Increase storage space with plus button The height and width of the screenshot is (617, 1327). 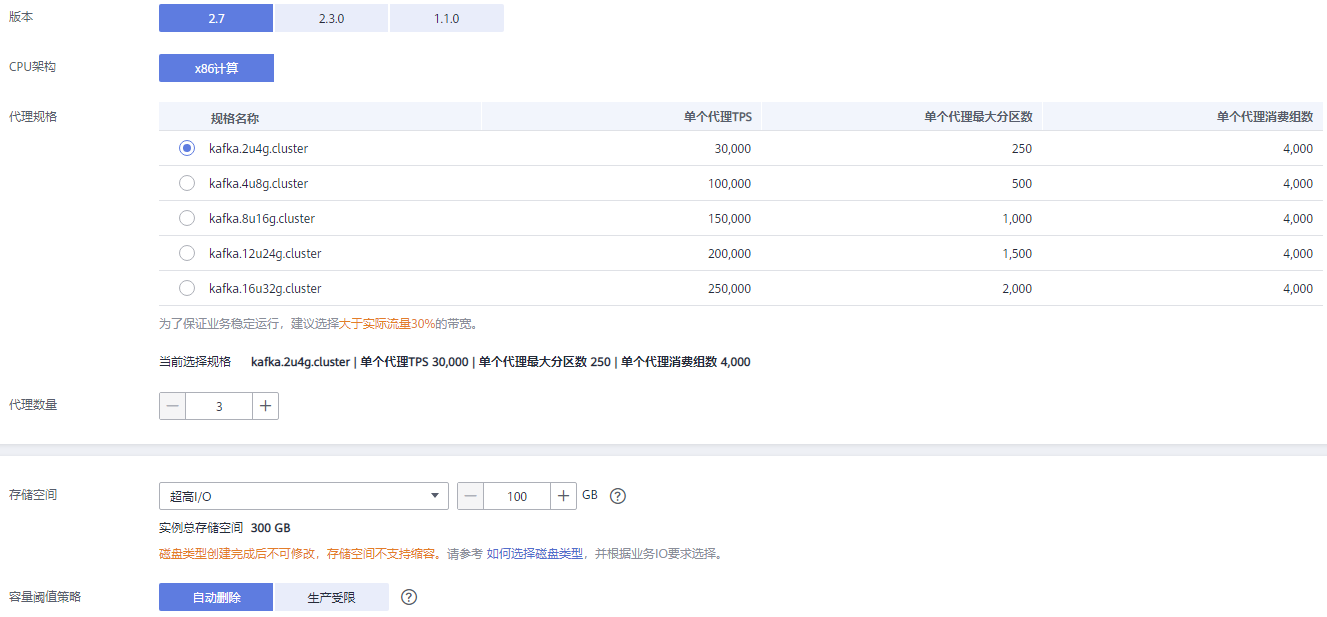click(x=563, y=496)
